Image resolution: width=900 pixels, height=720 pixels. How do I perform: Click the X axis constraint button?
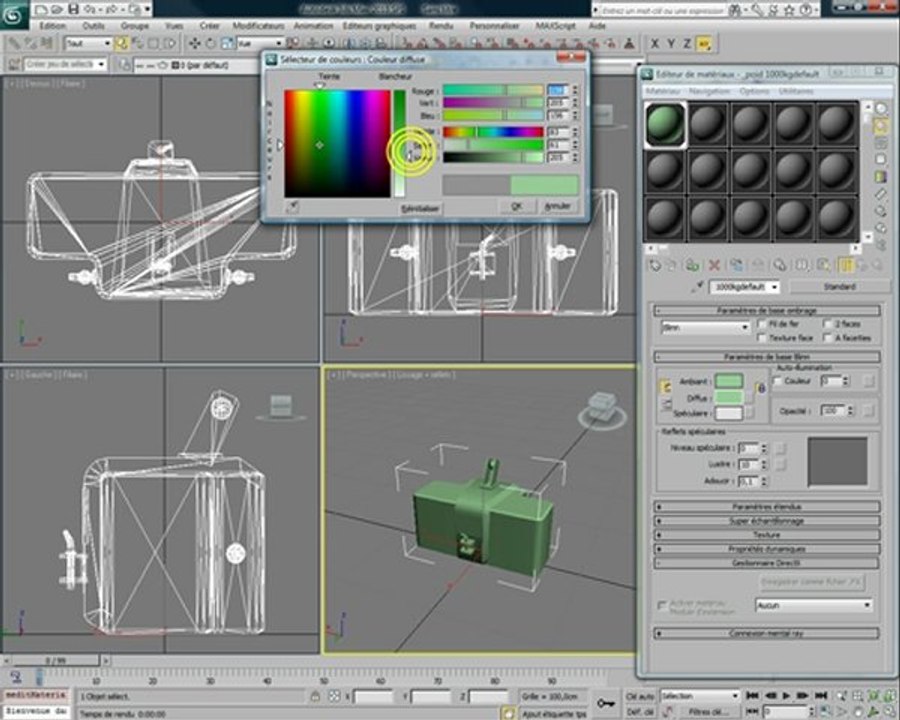(654, 44)
